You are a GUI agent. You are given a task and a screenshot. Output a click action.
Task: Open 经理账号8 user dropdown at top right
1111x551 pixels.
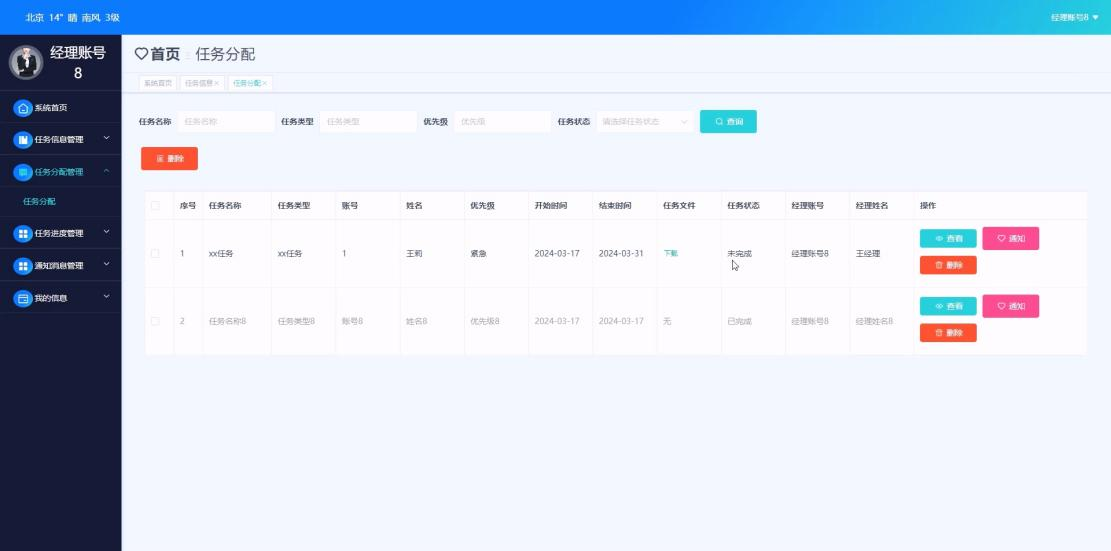tap(1075, 17)
